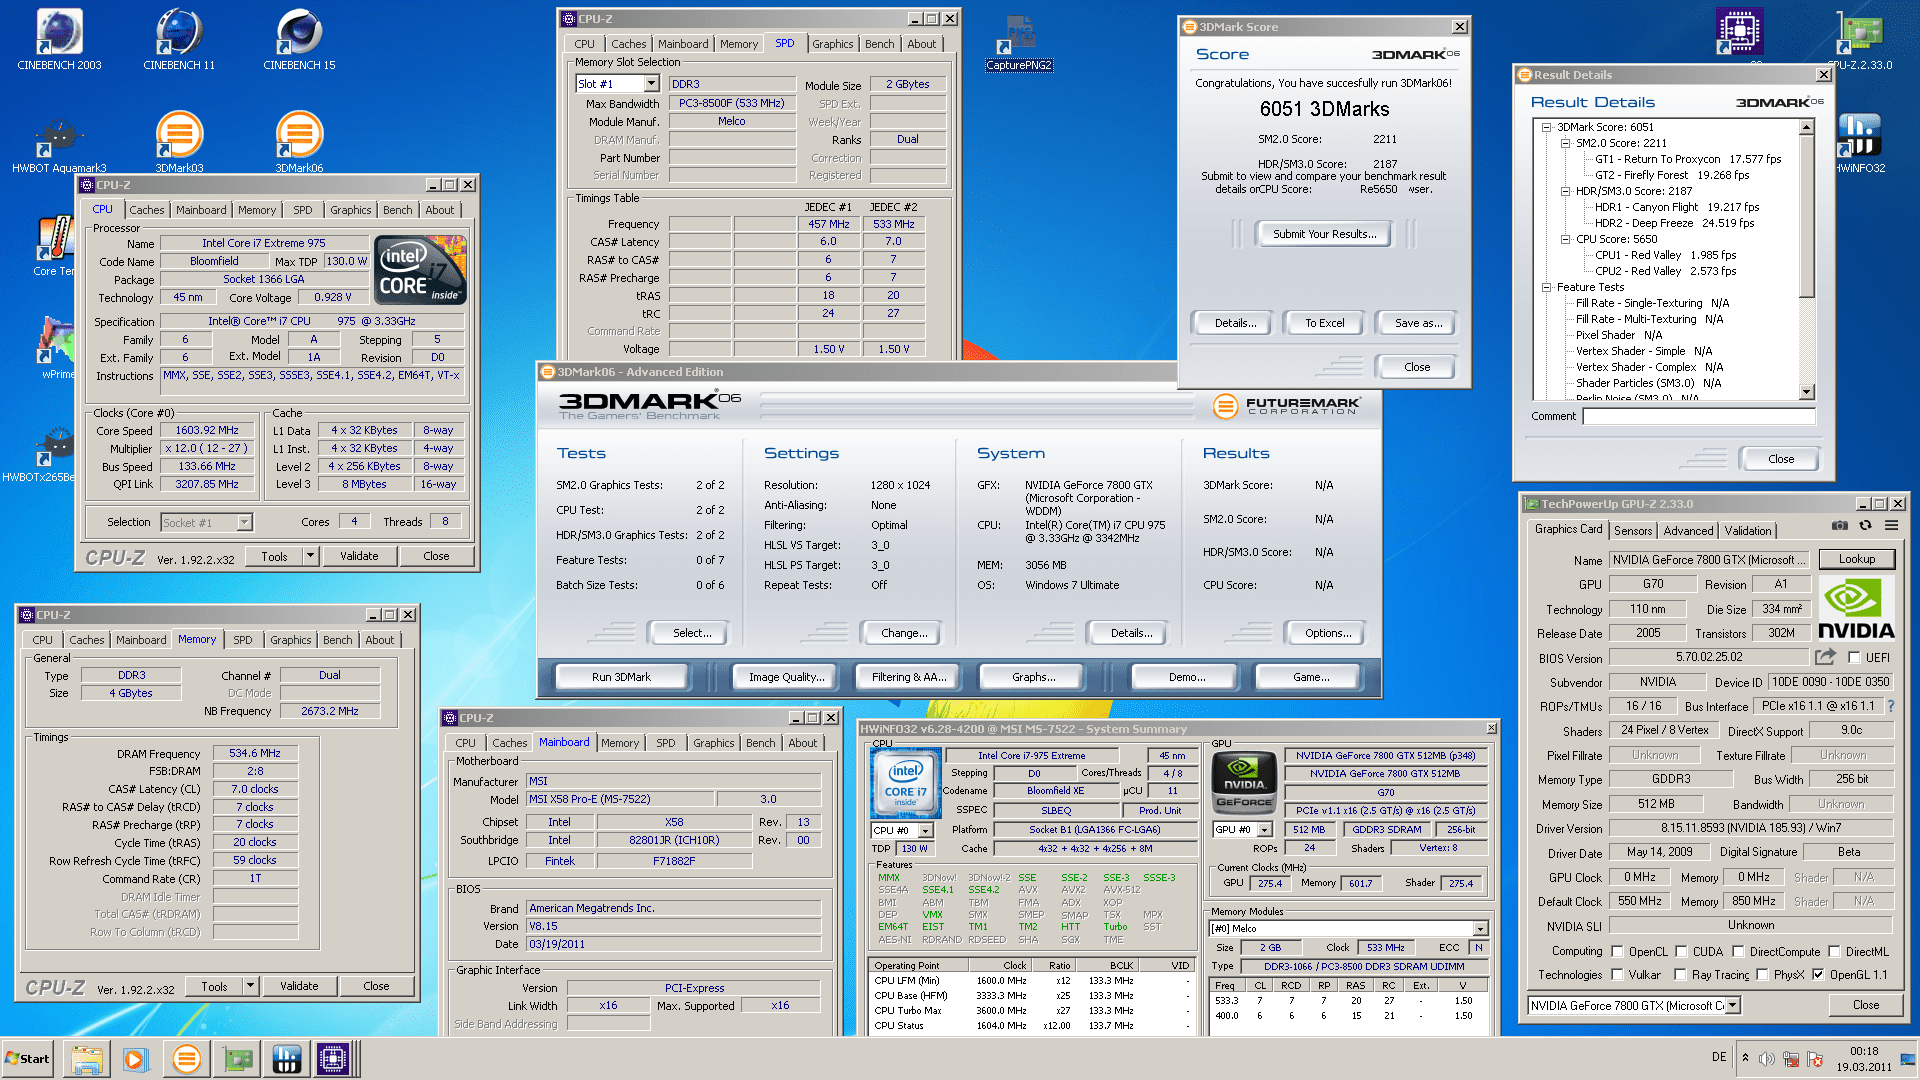Viewport: 1920px width, 1080px height.
Task: Open the file explorer taskbar icon
Action: tap(87, 1059)
